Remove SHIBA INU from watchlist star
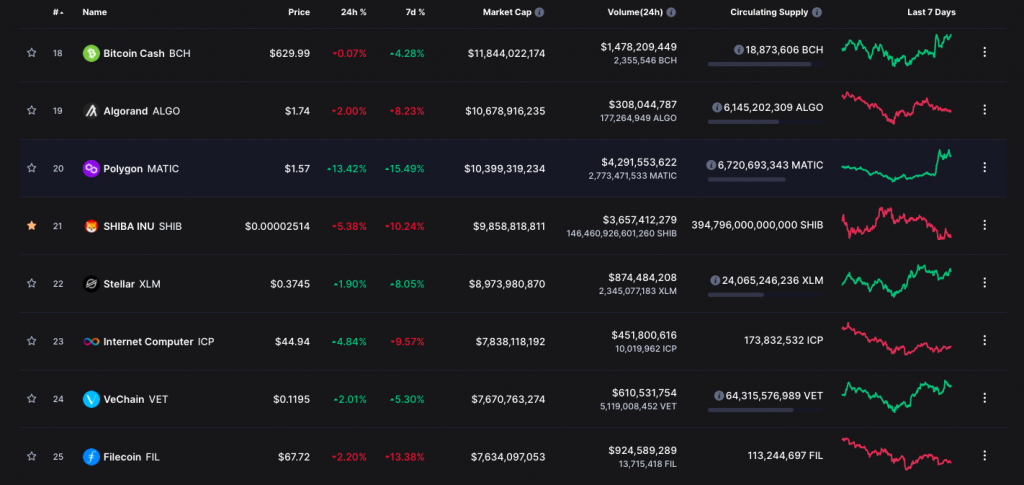Screen dimensions: 1024x485 [31, 225]
